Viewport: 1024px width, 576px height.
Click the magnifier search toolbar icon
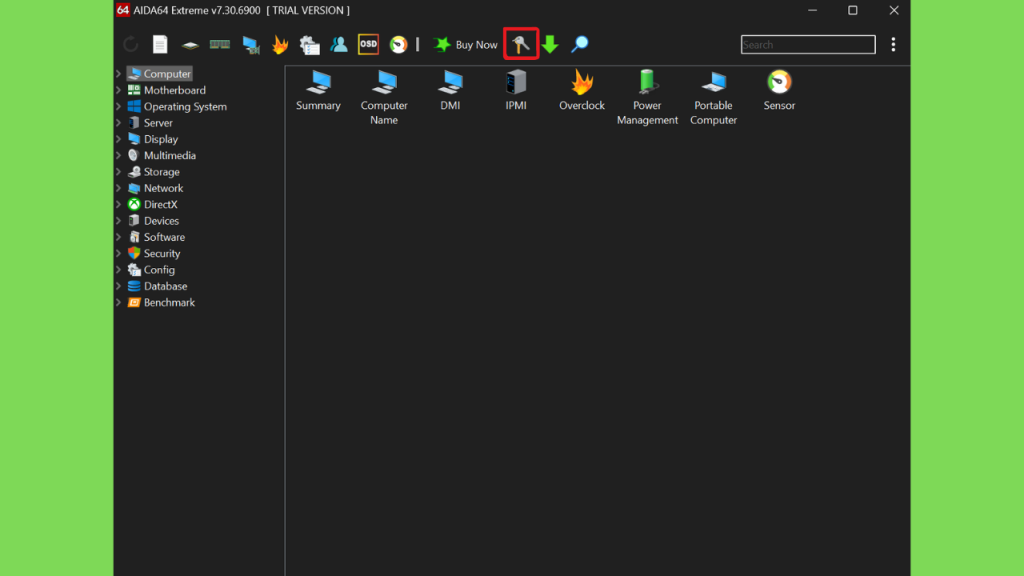tap(579, 44)
